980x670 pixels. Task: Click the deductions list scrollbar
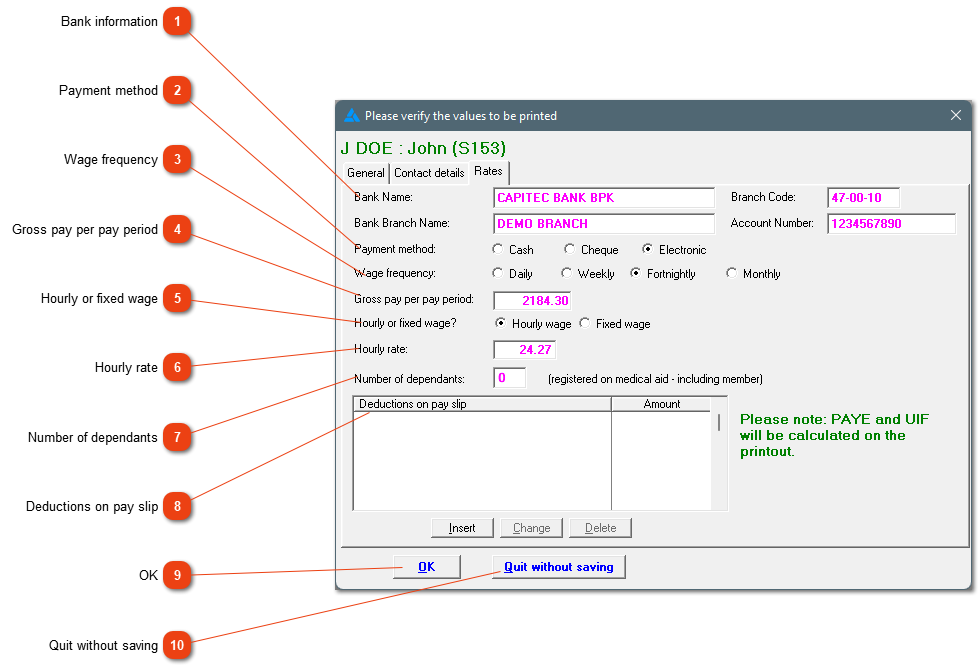coord(719,461)
